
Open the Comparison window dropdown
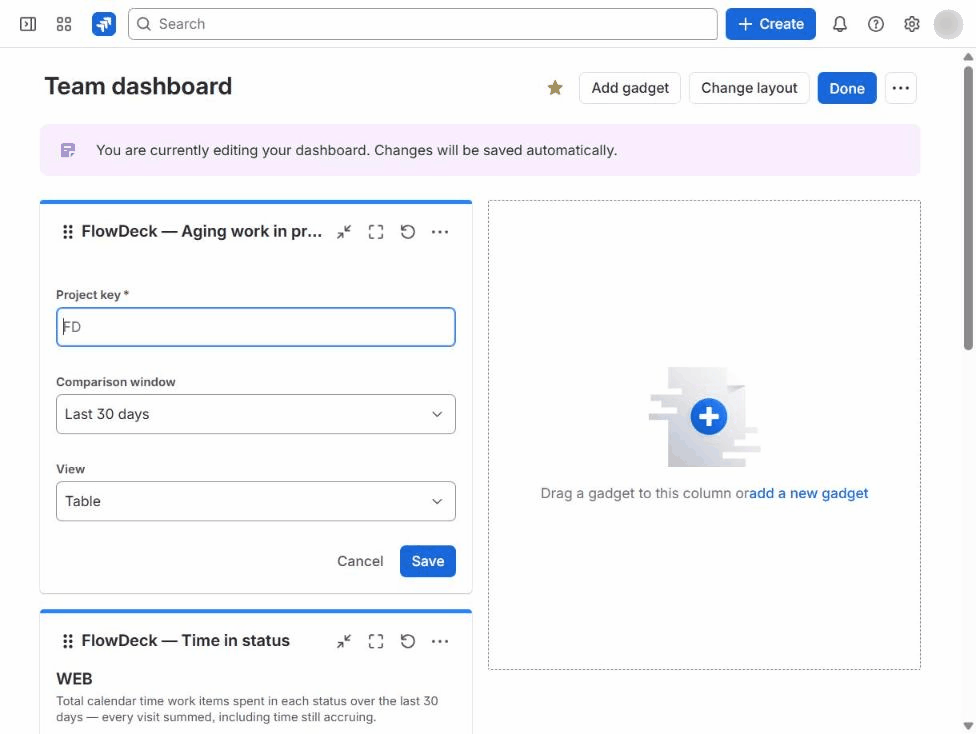click(256, 414)
